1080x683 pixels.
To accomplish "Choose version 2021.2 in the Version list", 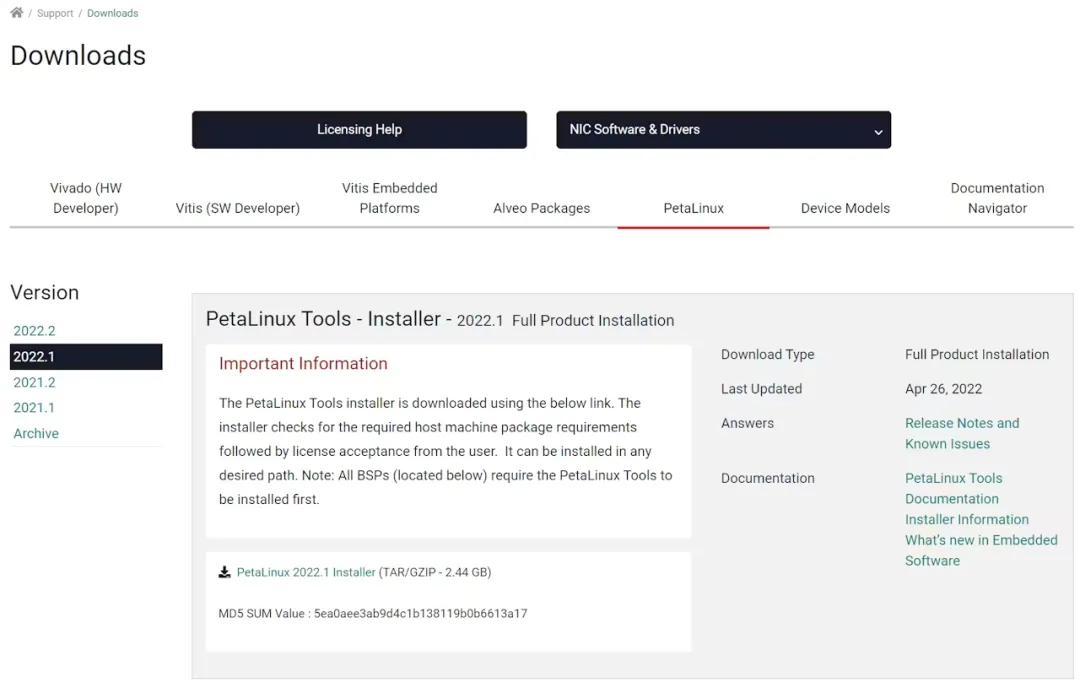I will pos(34,382).
